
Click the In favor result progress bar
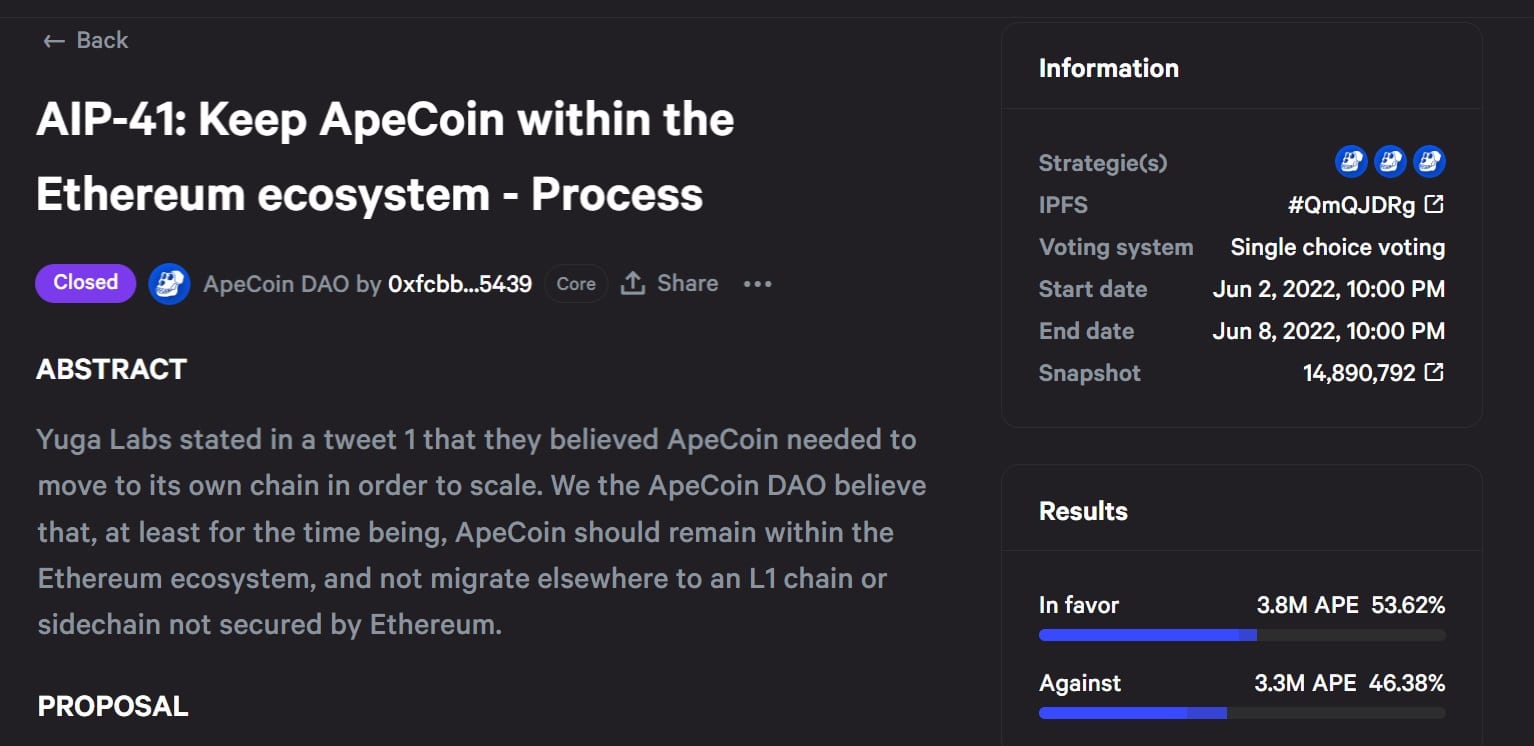(x=1242, y=635)
